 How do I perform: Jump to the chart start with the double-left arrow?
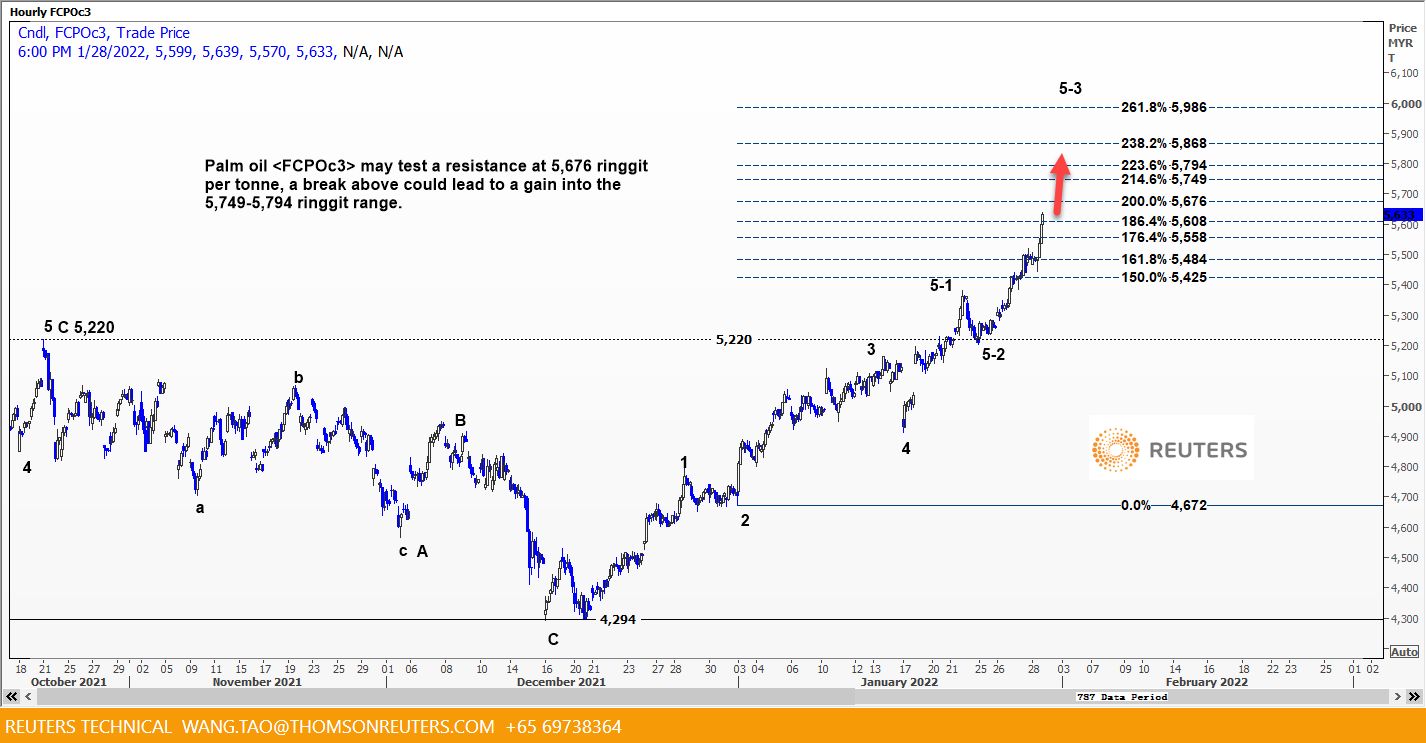coord(9,696)
